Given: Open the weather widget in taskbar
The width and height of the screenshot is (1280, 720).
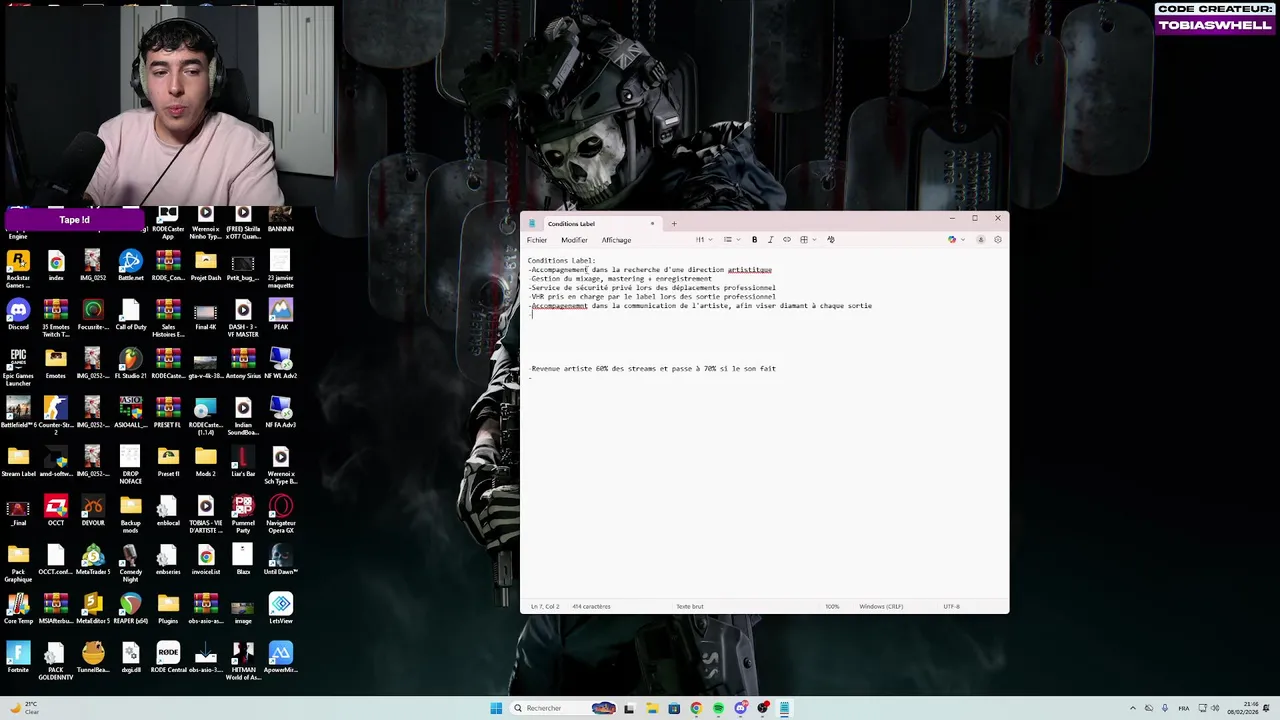Looking at the screenshot, I should (25, 708).
